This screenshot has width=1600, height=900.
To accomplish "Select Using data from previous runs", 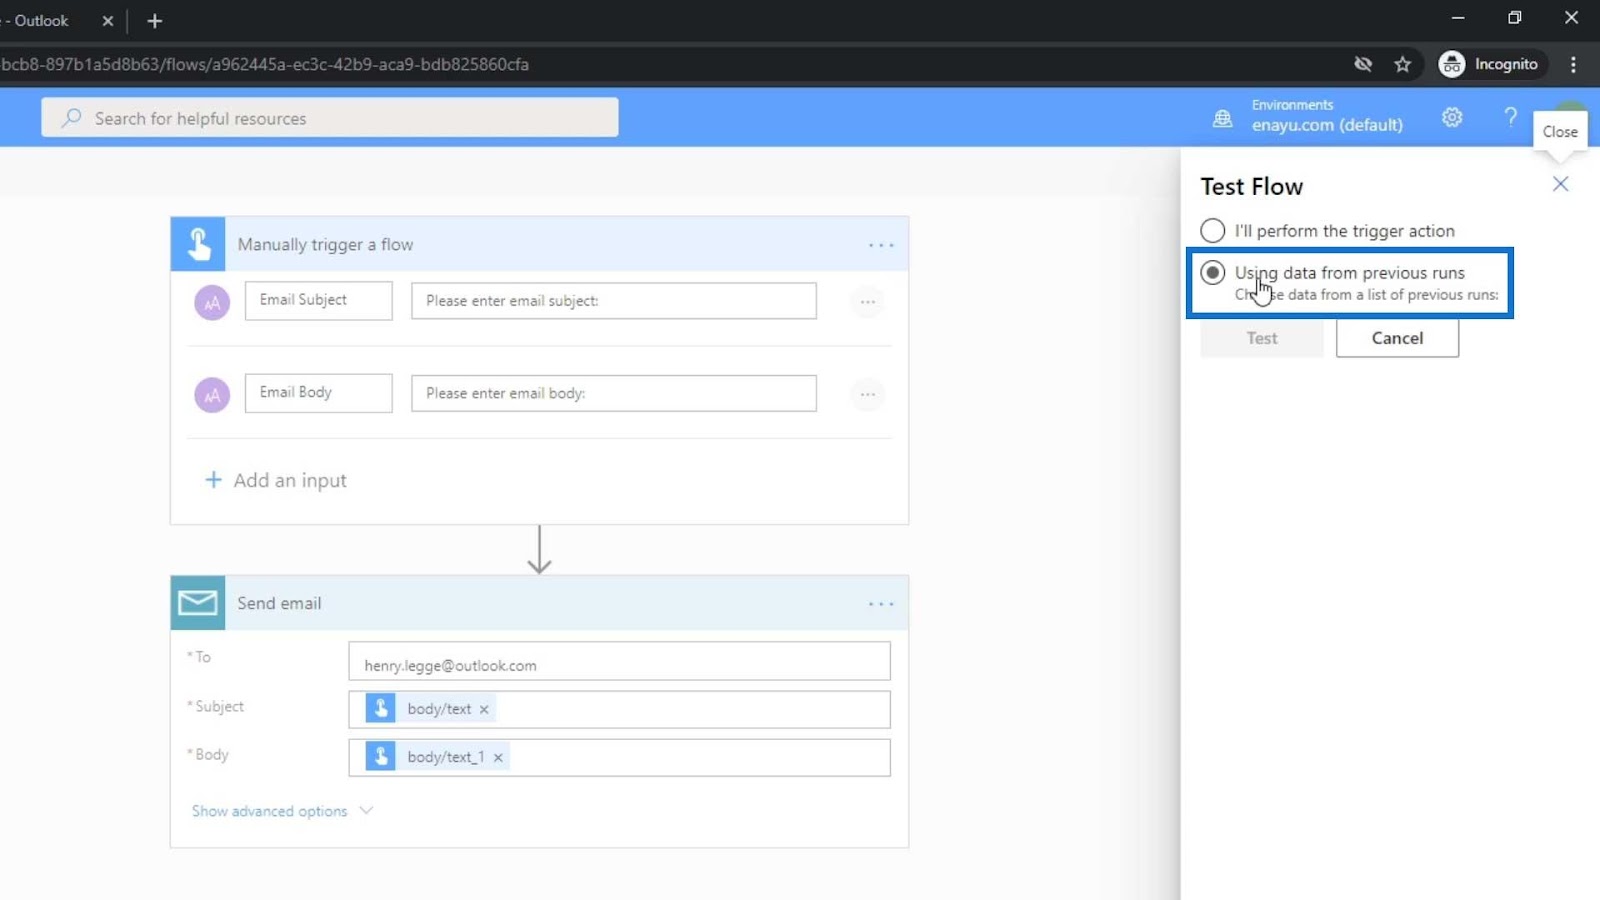I will (x=1212, y=273).
